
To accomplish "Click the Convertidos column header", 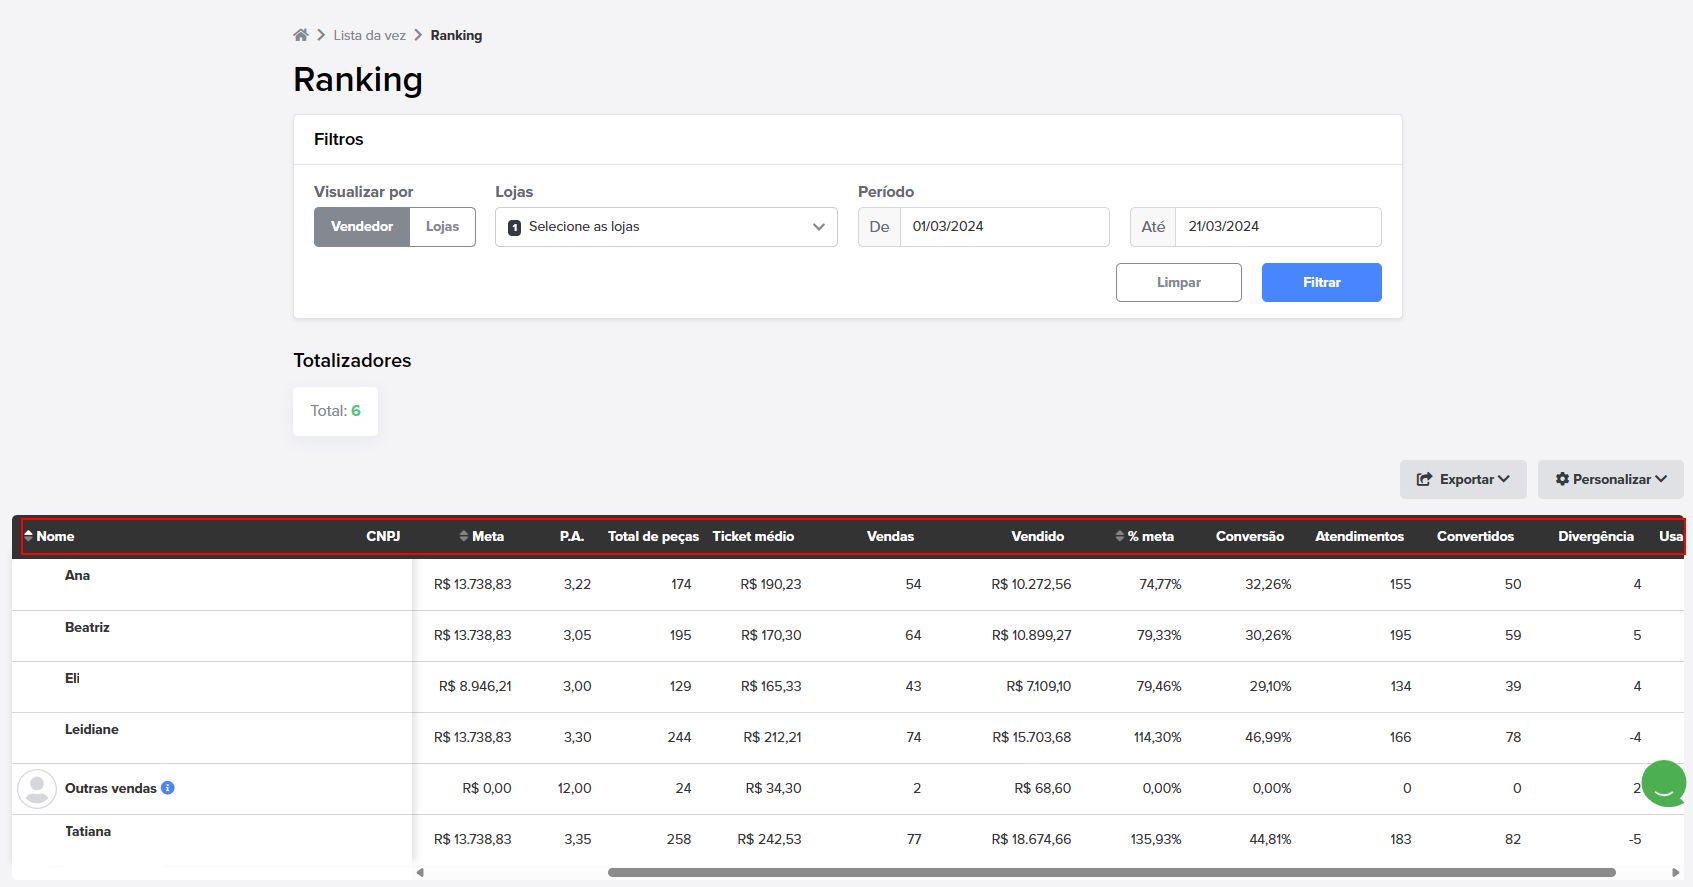I will point(1475,536).
